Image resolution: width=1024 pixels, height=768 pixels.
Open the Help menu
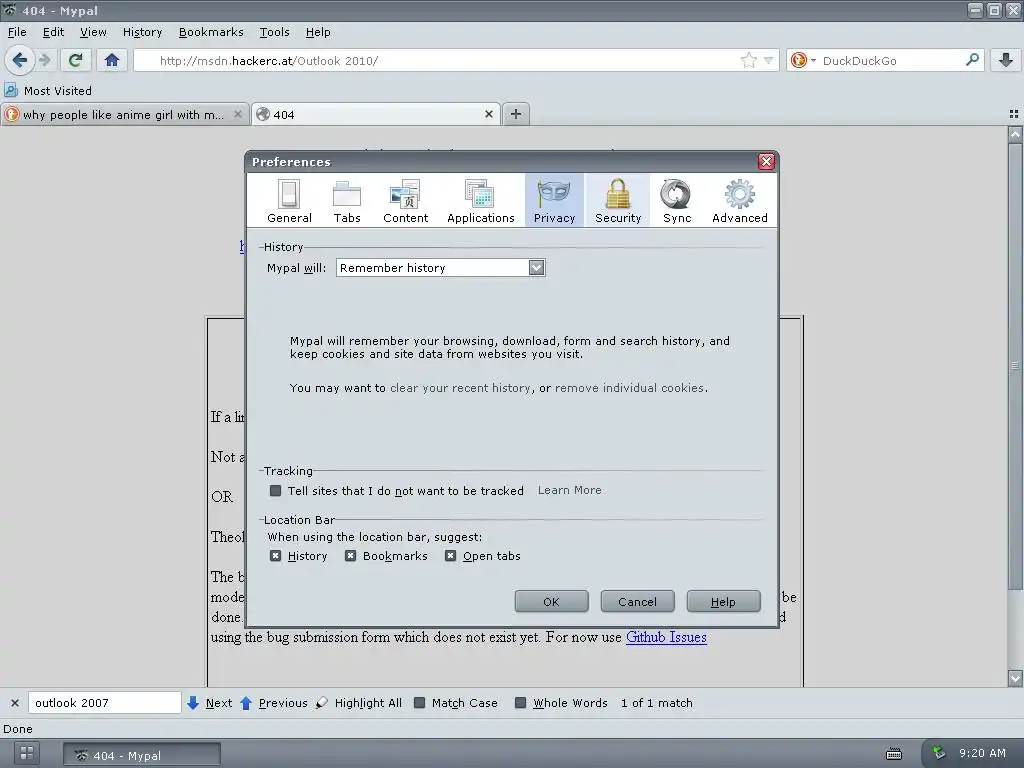(318, 32)
